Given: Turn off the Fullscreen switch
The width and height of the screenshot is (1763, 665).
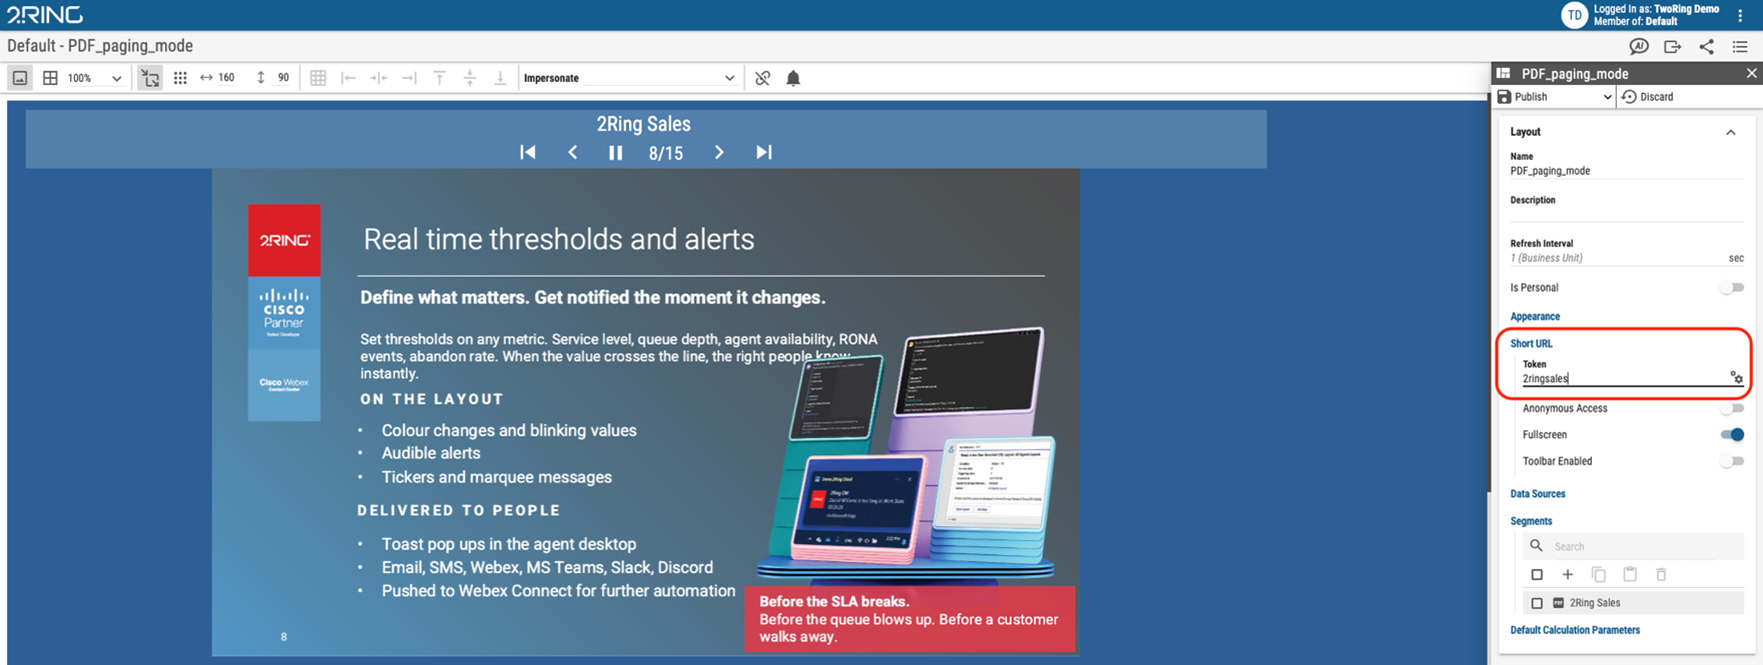Looking at the screenshot, I should pos(1732,434).
